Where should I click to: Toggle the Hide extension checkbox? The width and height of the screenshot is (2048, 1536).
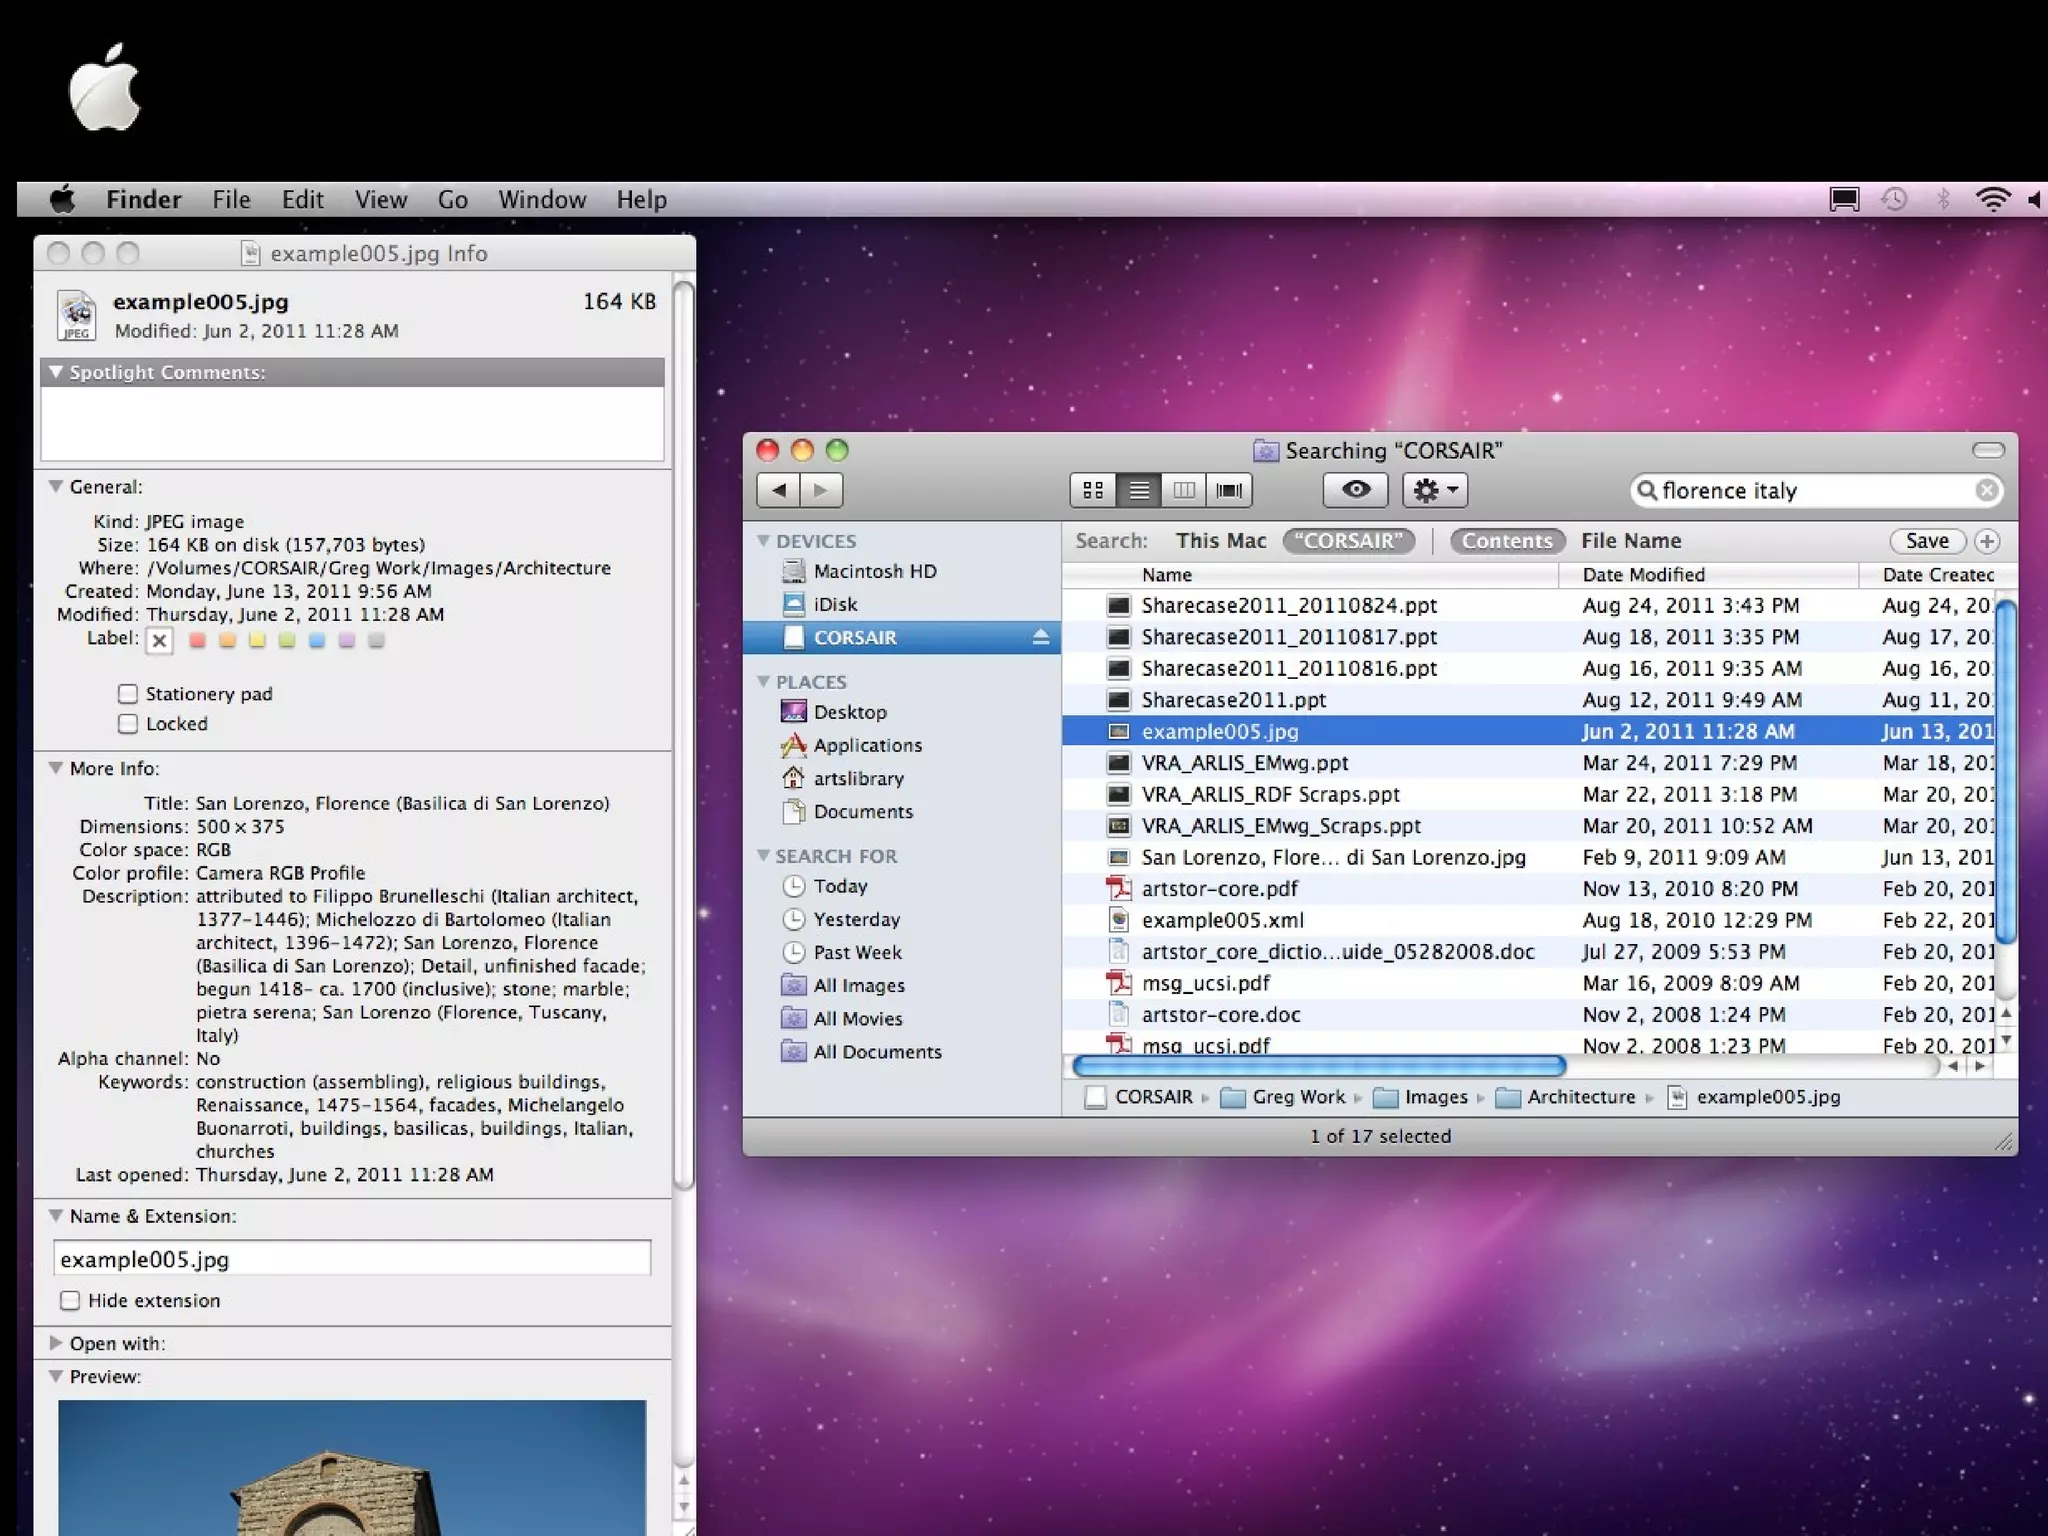(70, 1300)
